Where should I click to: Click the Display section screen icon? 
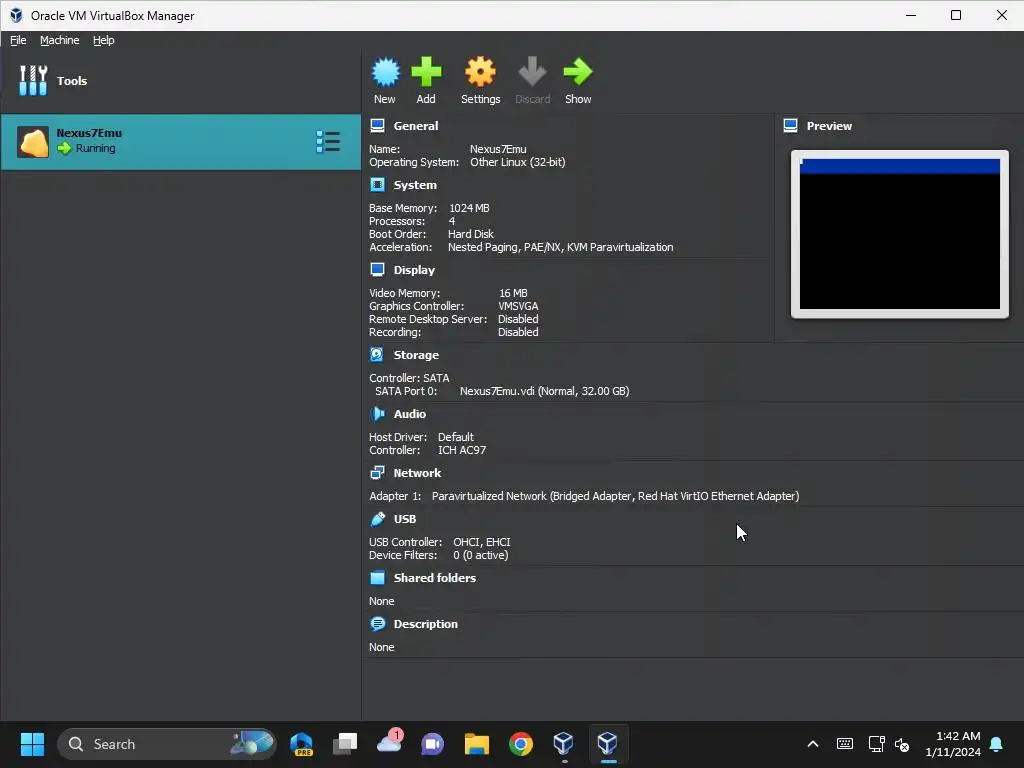(377, 270)
